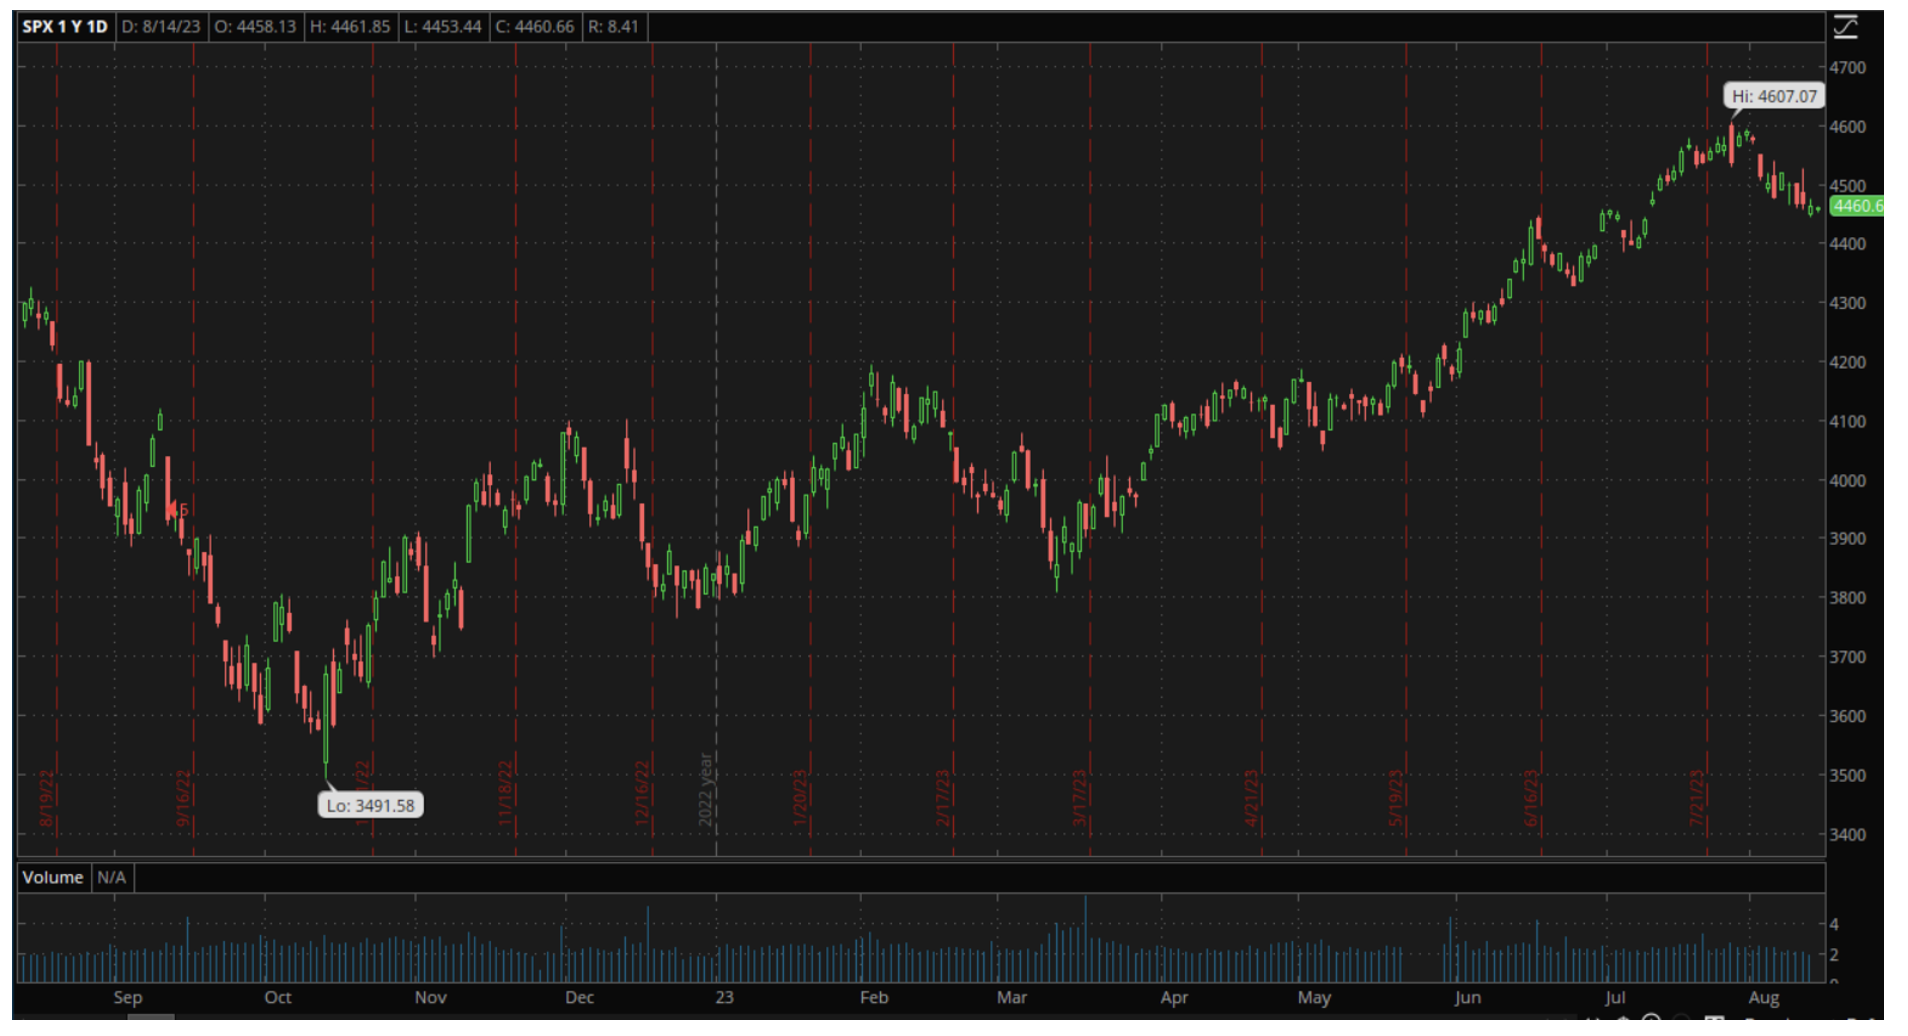This screenshot has width=1908, height=1036.
Task: Click the N/A volume value
Action: click(111, 877)
